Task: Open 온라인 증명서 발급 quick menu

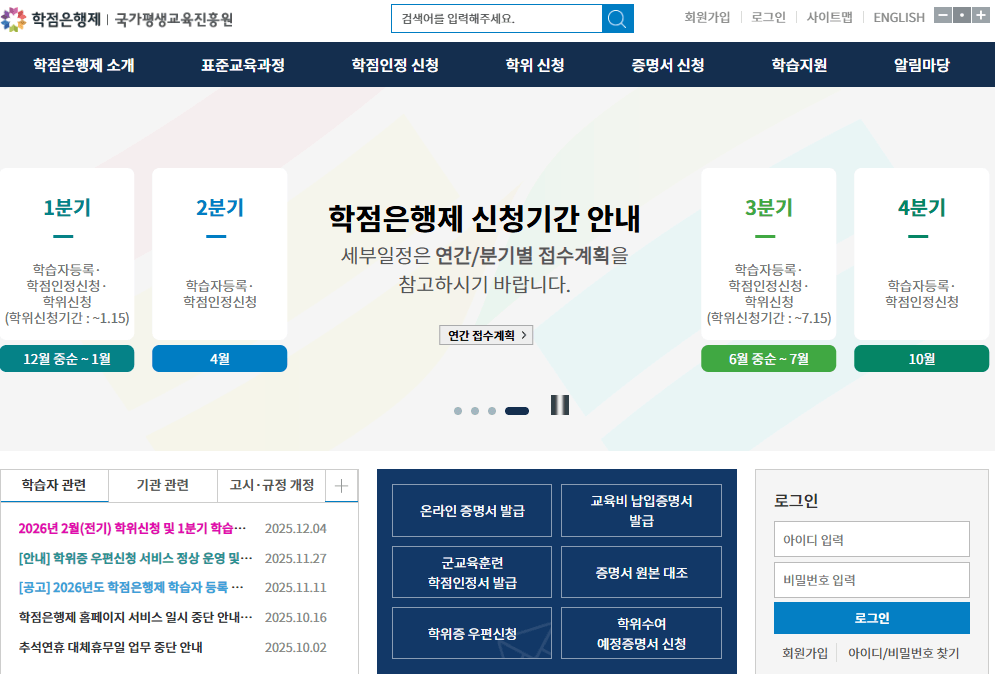Action: tap(471, 510)
